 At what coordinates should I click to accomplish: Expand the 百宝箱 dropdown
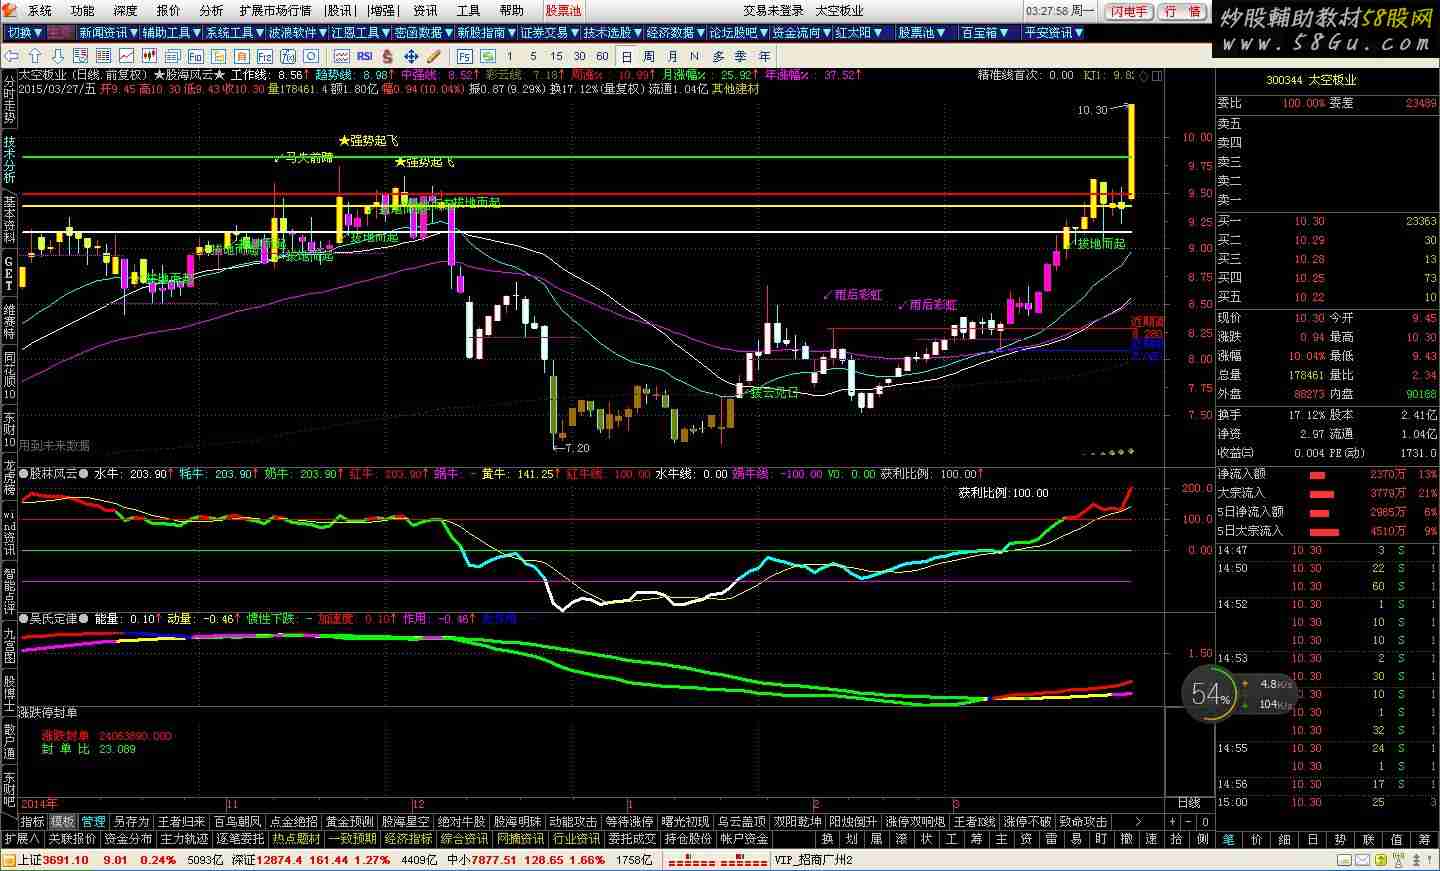[984, 32]
